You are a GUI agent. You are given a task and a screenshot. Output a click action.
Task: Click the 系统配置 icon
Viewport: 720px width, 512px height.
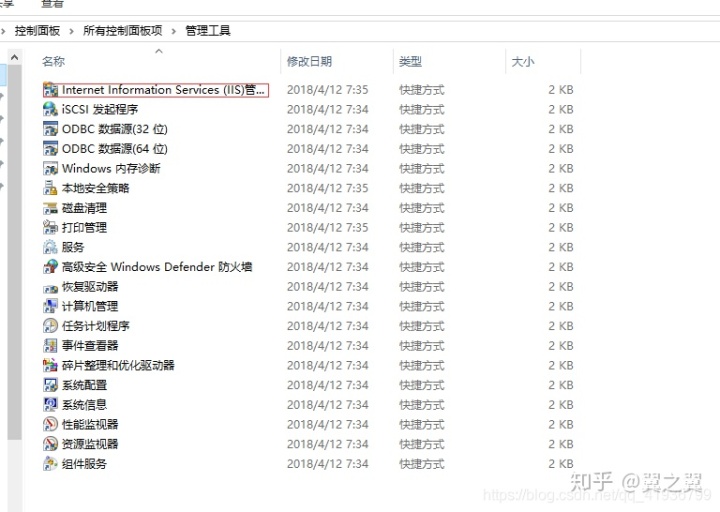click(51, 385)
